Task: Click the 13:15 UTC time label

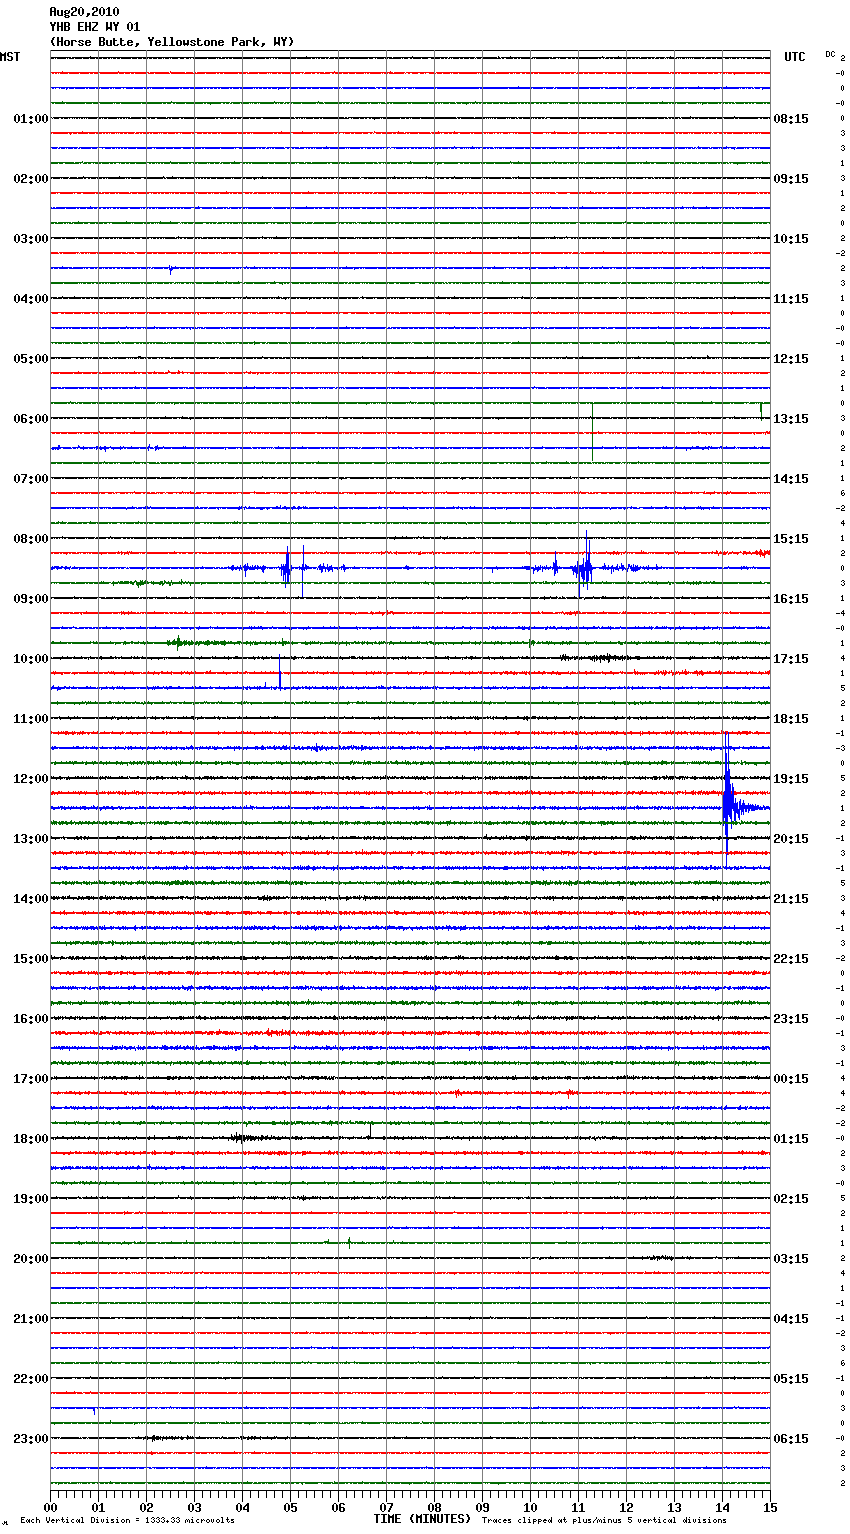Action: click(791, 419)
